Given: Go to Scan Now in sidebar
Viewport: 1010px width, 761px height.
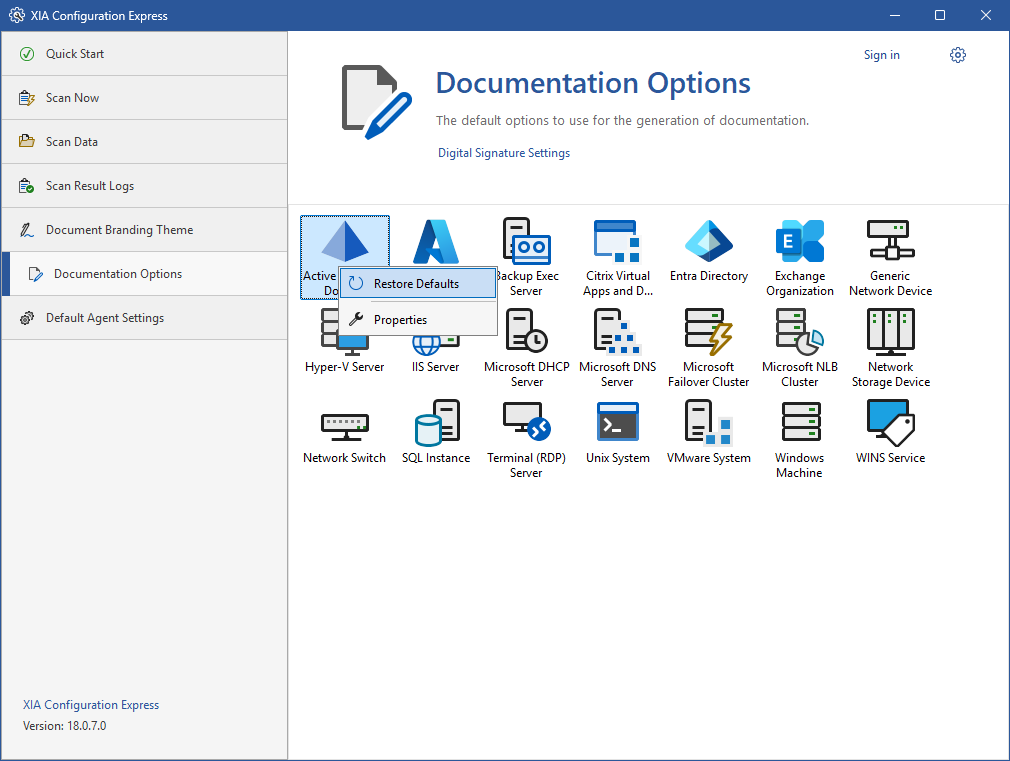Looking at the screenshot, I should [72, 98].
